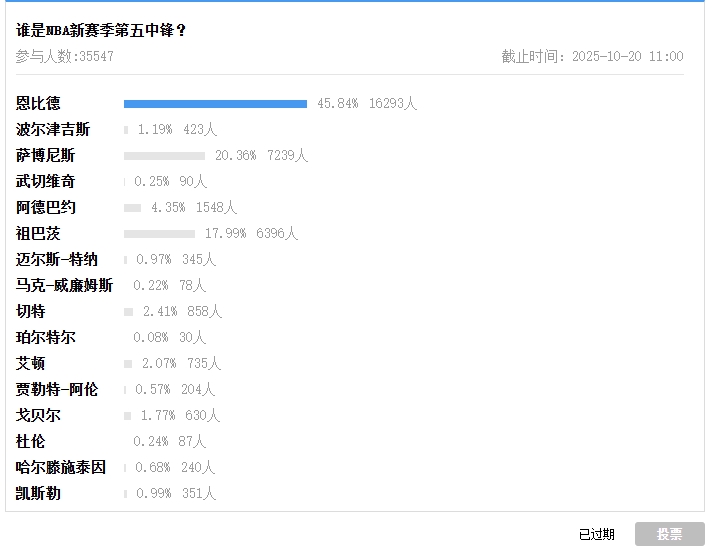712x554 pixels.
Task: Choose 萨博尼斯 in the poll list
Action: click(x=45, y=155)
